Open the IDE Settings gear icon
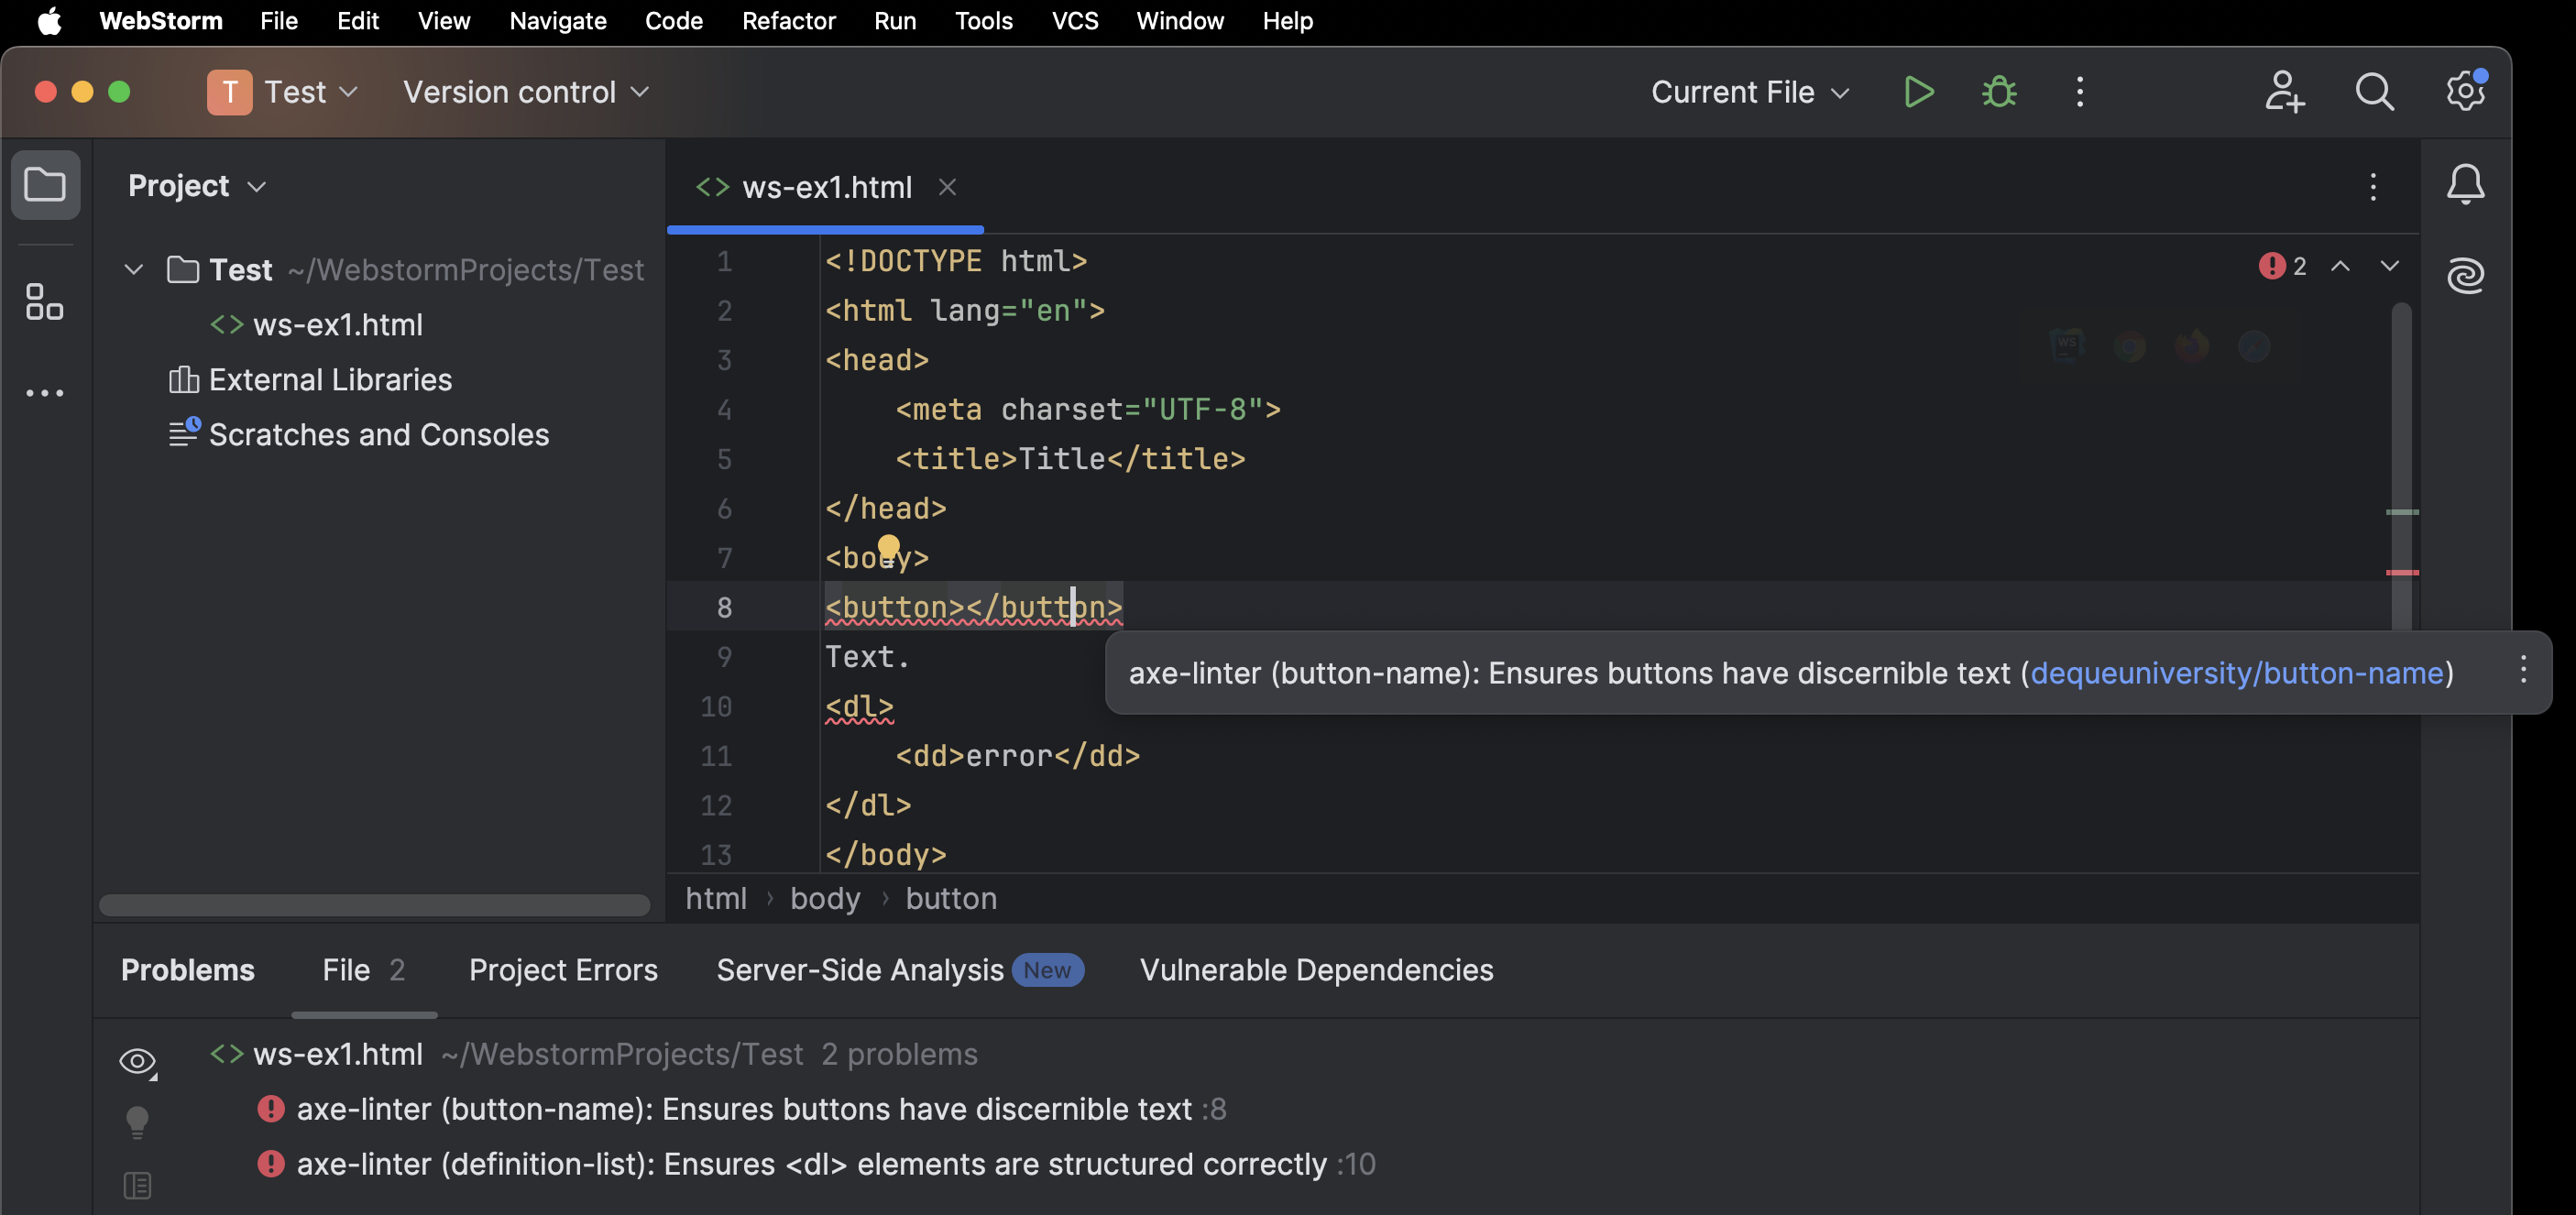2576x1215 pixels. (x=2464, y=91)
